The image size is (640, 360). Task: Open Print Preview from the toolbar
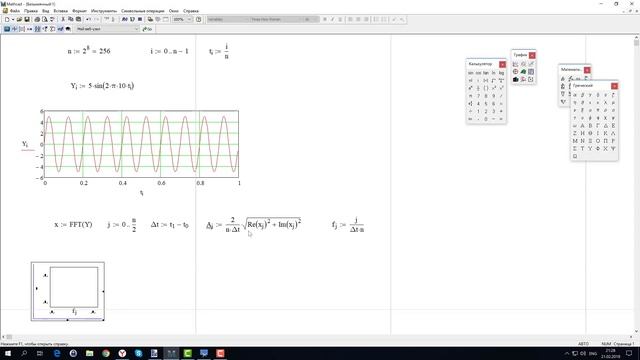click(x=44, y=19)
